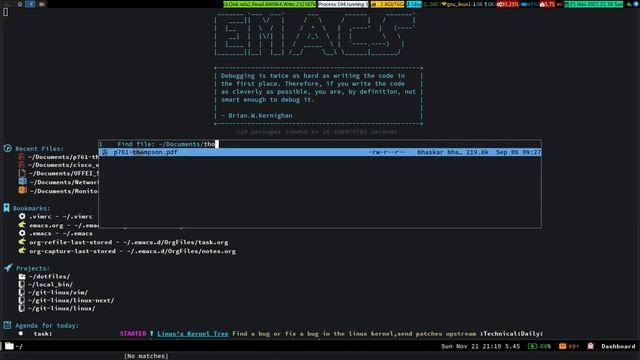Click the PDF icon of the p761-thompson.pdf candidate

(105, 152)
